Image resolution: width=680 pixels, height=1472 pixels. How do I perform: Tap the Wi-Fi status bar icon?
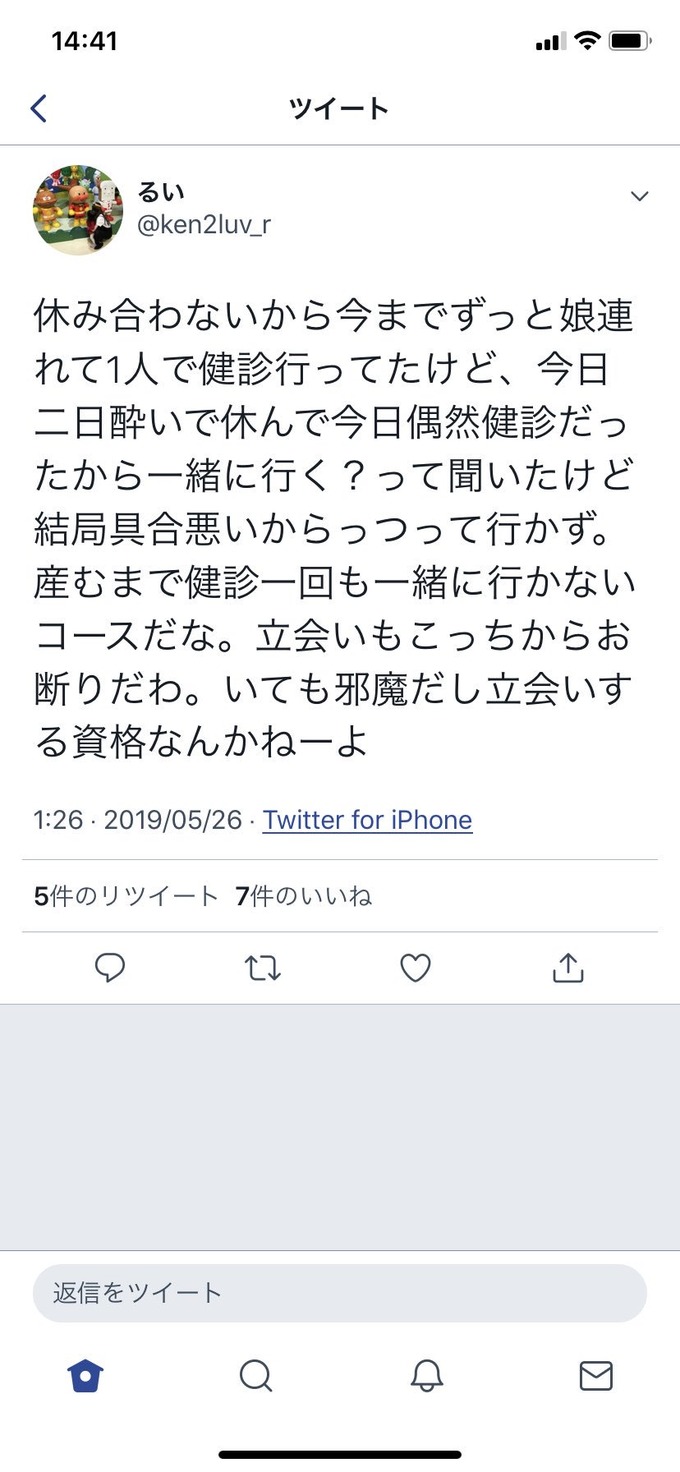[586, 41]
